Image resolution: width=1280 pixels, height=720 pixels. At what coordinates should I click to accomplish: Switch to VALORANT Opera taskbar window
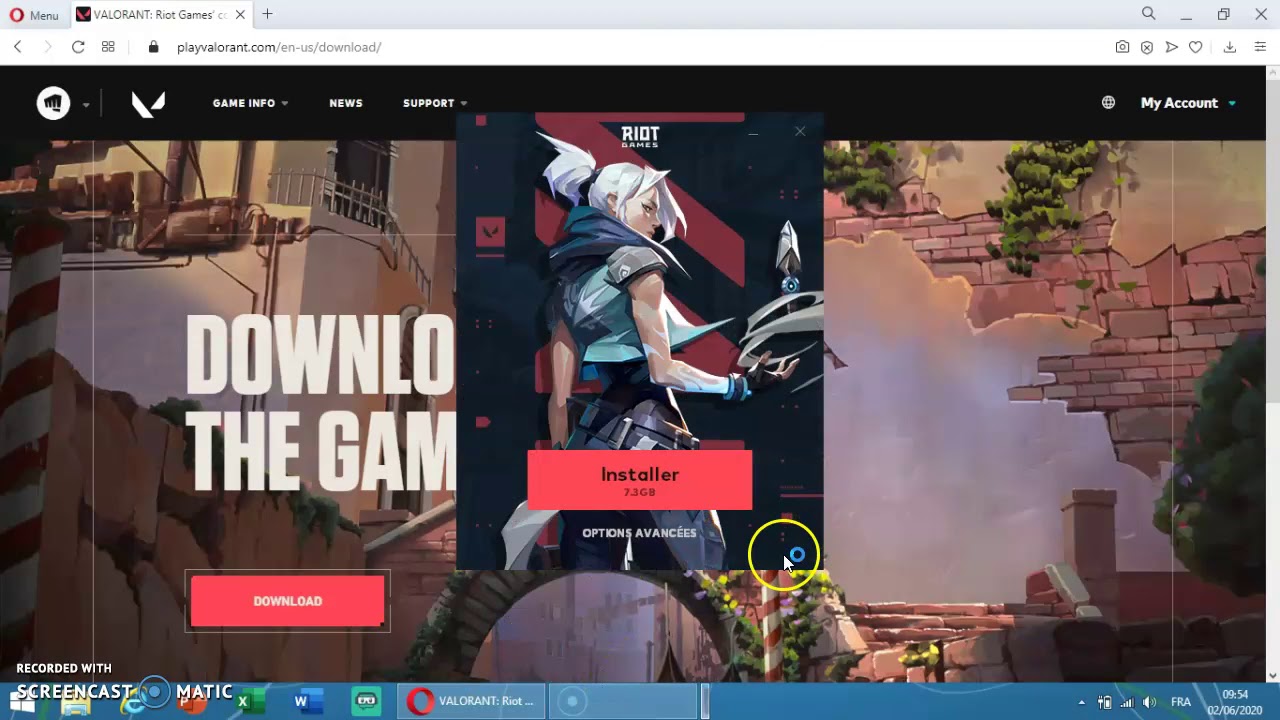pyautogui.click(x=472, y=701)
